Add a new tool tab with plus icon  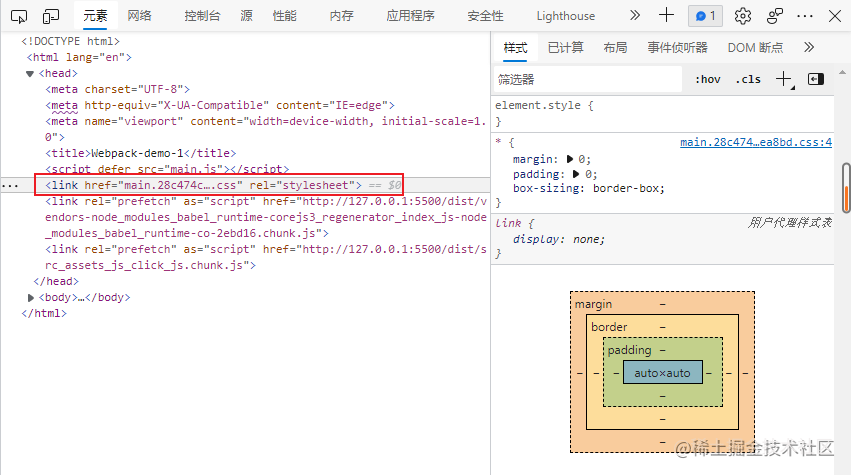[x=666, y=15]
